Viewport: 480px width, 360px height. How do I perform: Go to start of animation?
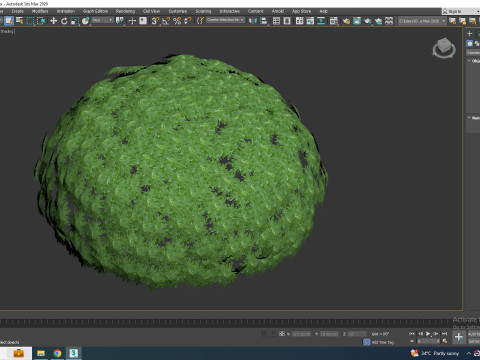coord(412,334)
